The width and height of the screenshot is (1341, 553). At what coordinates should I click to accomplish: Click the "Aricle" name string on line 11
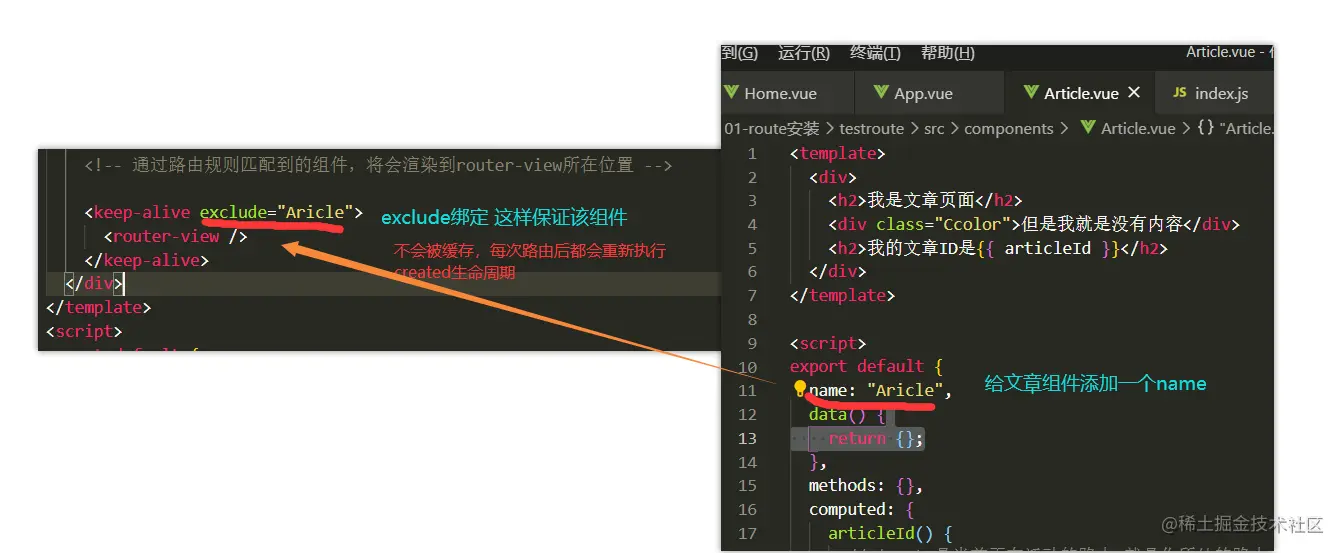tap(904, 390)
